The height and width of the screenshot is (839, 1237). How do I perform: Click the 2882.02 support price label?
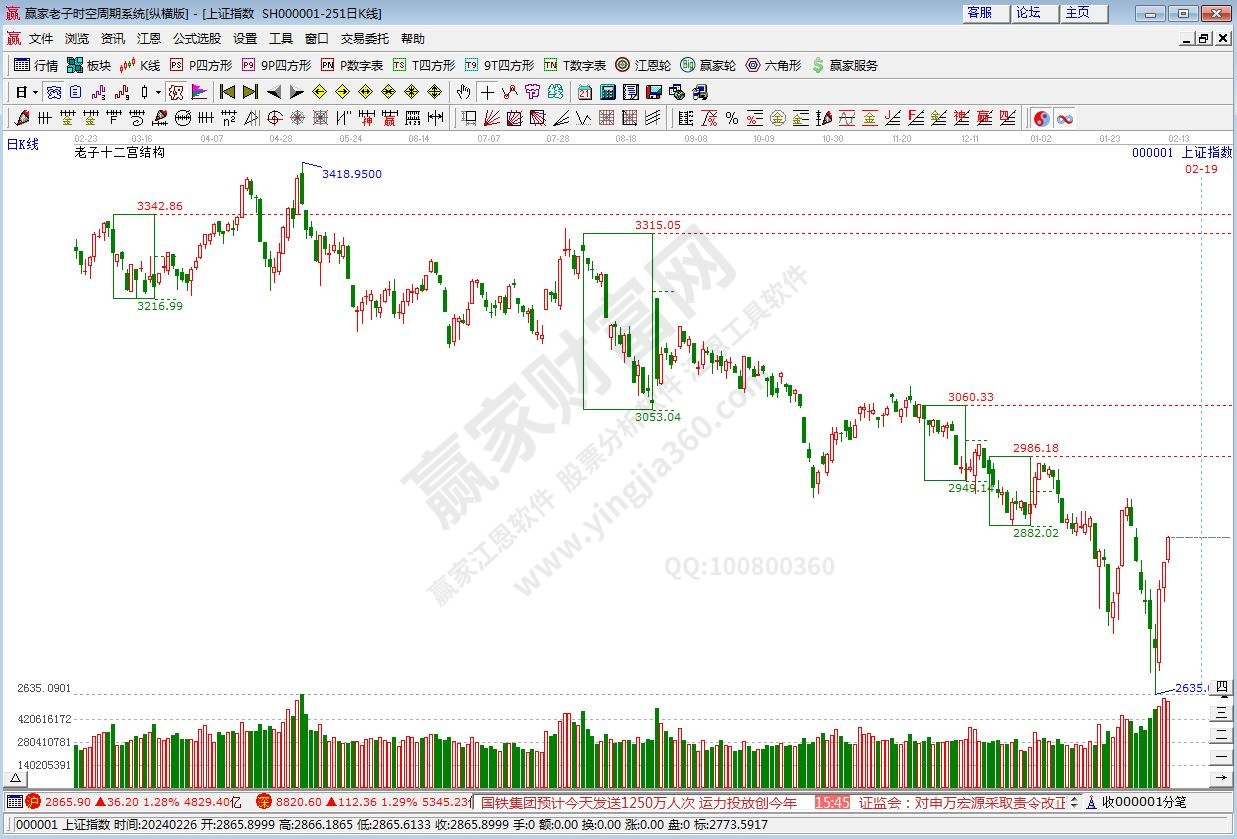click(x=1036, y=533)
